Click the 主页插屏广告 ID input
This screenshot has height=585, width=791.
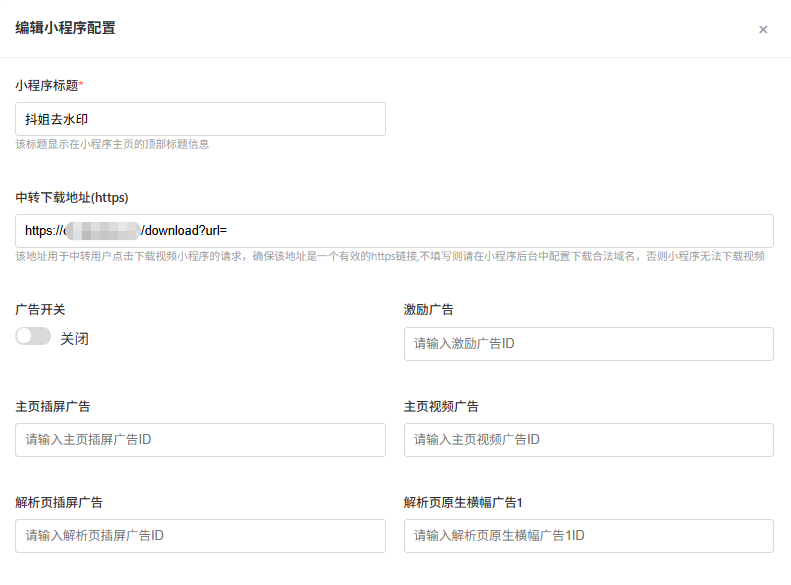pyautogui.click(x=200, y=440)
